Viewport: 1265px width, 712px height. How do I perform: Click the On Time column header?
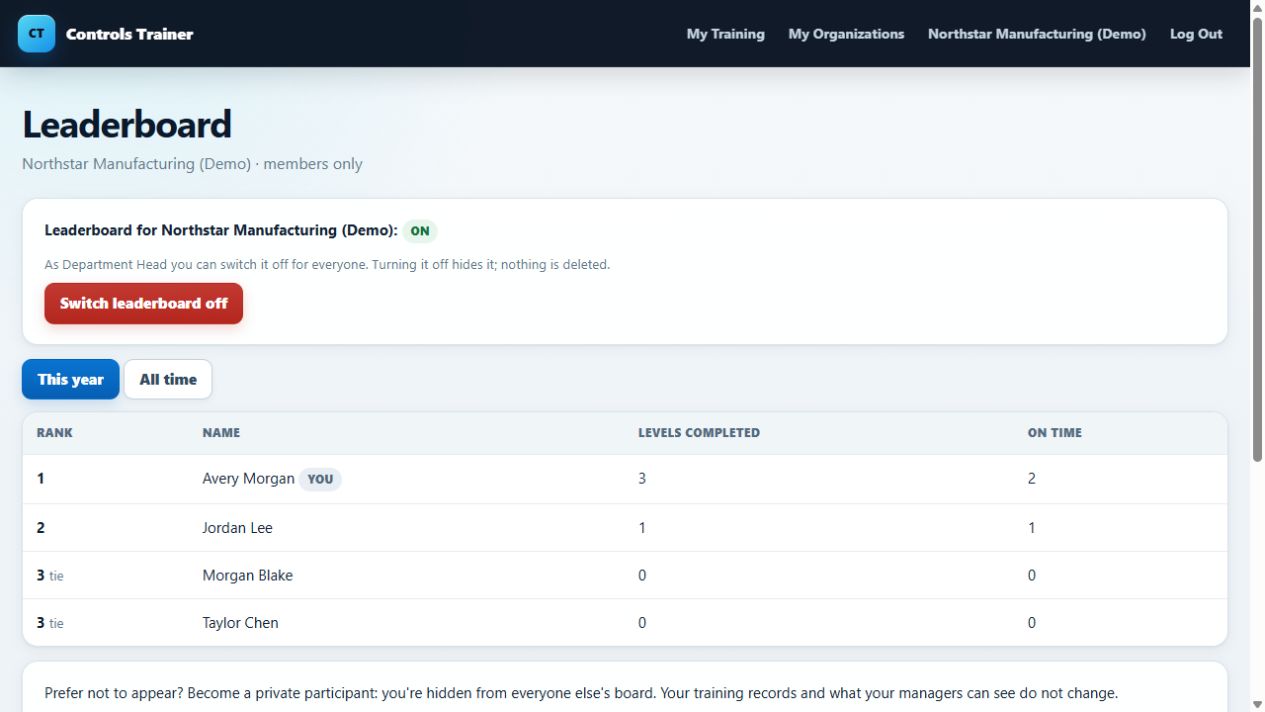1055,433
